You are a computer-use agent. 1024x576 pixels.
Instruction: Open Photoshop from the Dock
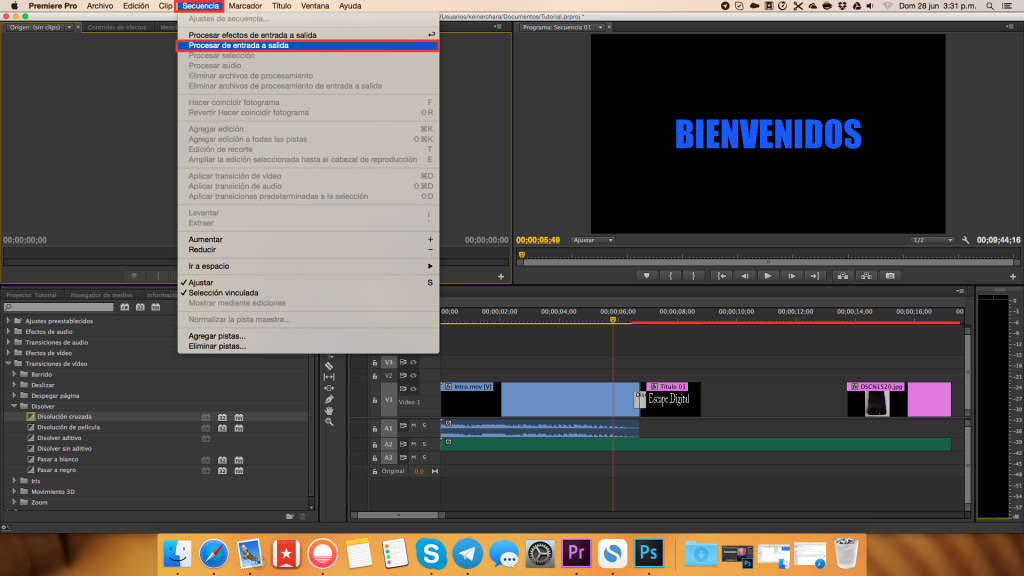pyautogui.click(x=649, y=551)
